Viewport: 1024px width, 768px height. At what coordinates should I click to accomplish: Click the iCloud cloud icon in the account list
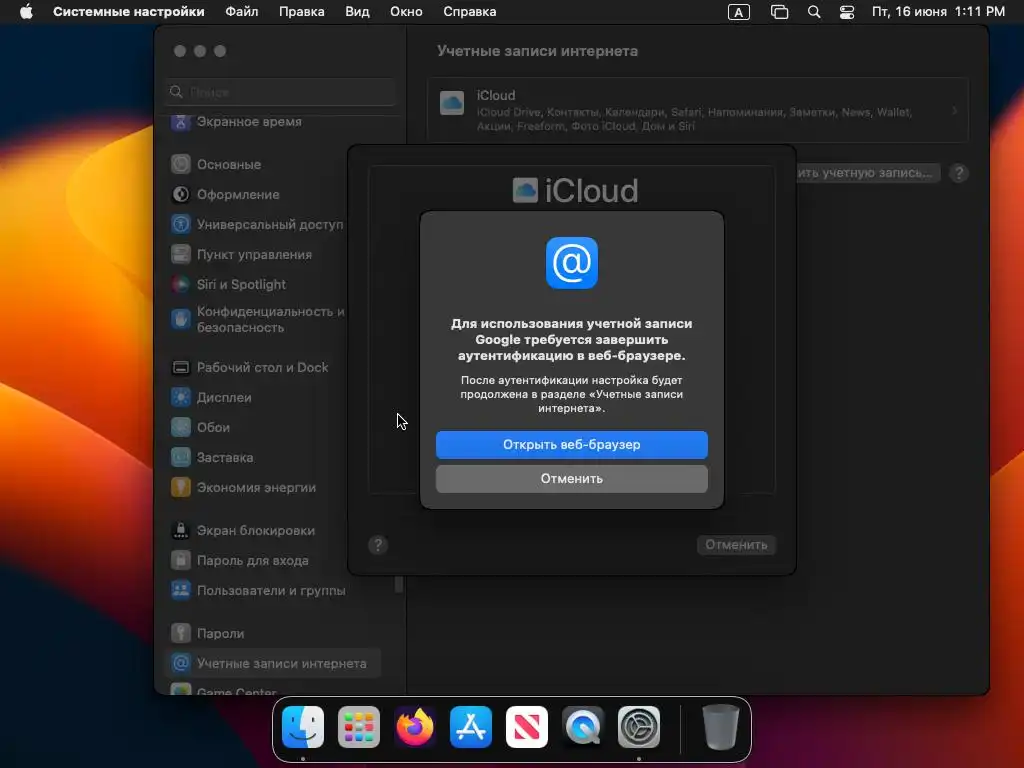[x=452, y=103]
